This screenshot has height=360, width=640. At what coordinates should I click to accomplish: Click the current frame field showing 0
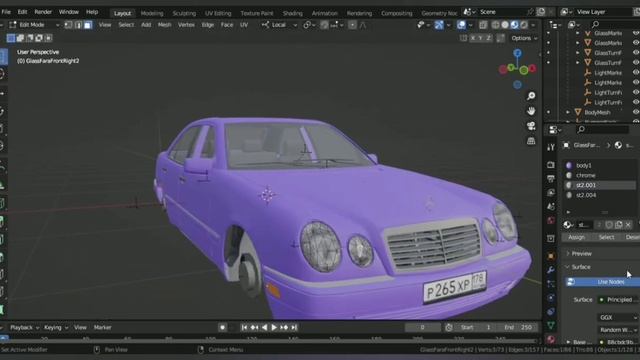(x=422, y=327)
